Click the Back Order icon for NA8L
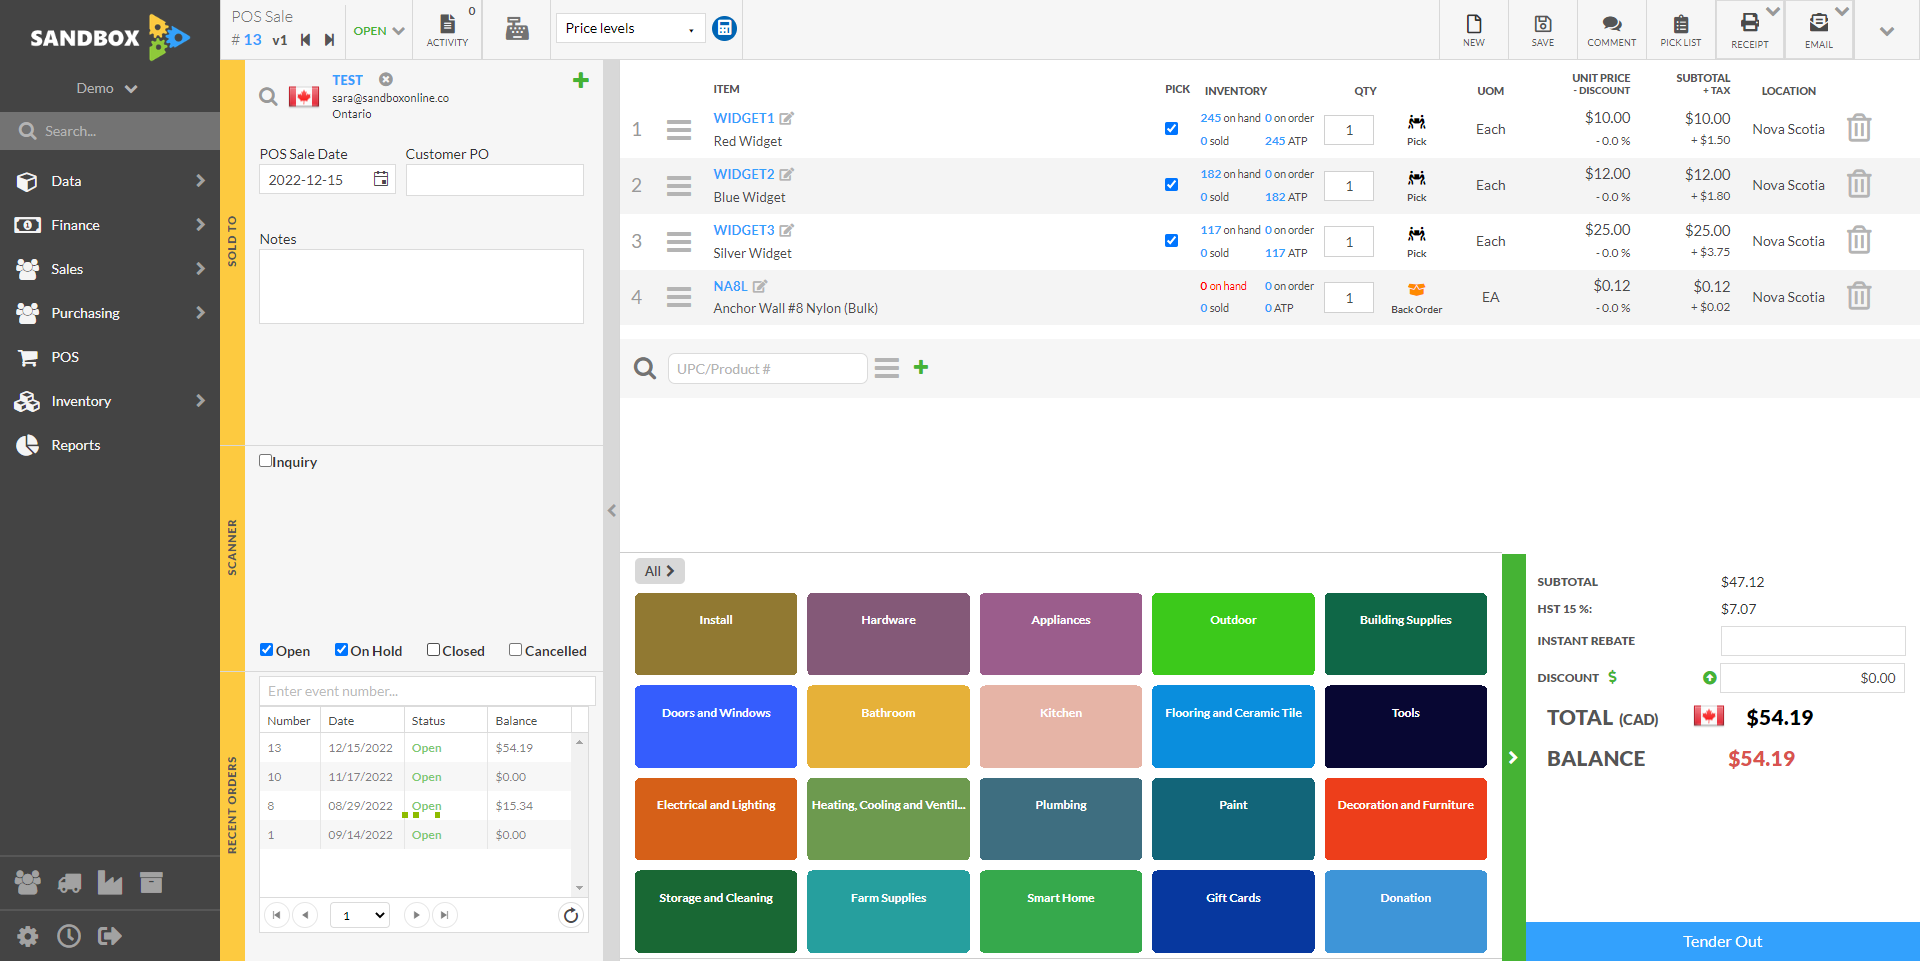The width and height of the screenshot is (1920, 961). [1417, 296]
